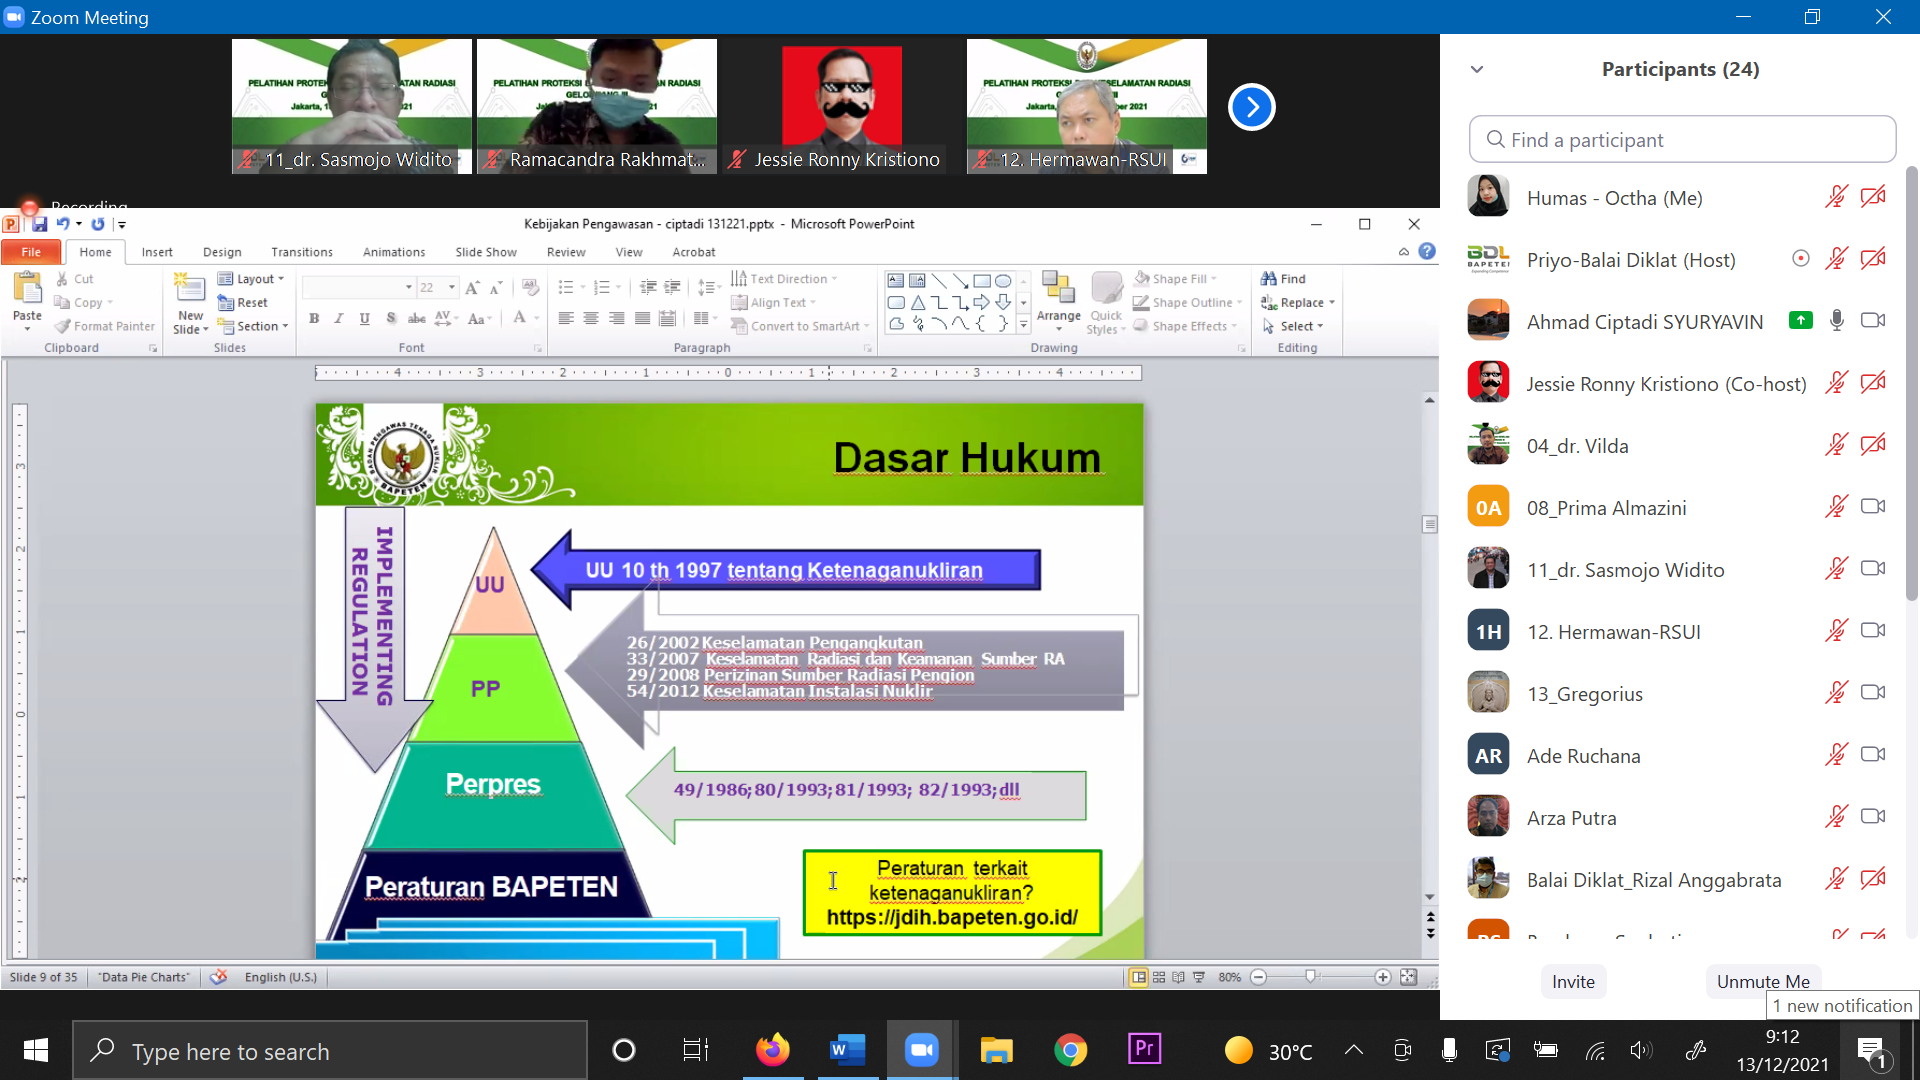
Task: Open Layout dropdown
Action: 251,279
